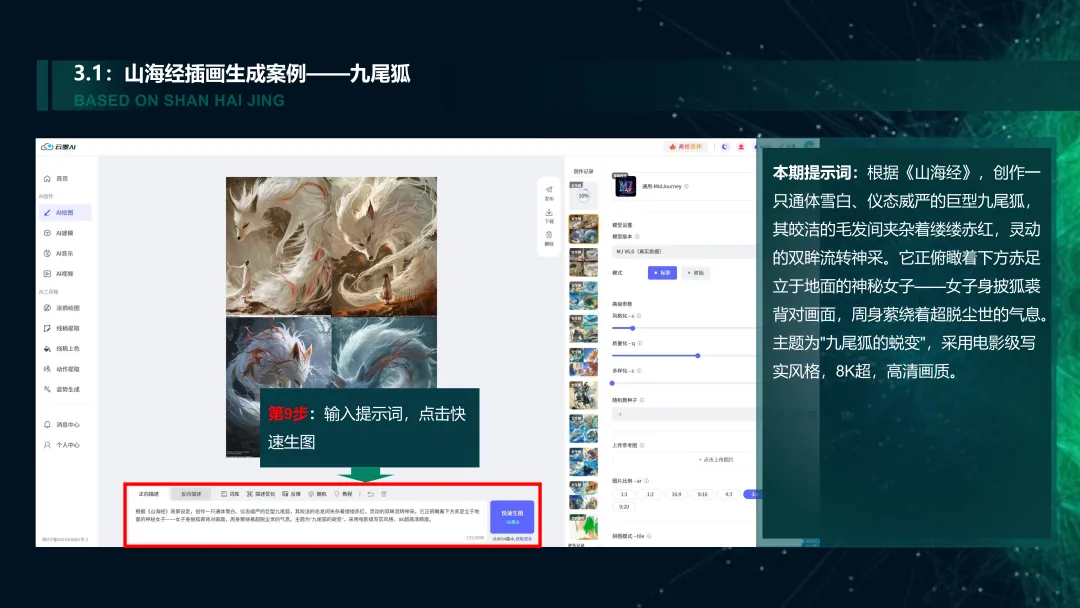Click the 随机数种子 input field
This screenshot has width=1080, height=608.
coord(684,415)
